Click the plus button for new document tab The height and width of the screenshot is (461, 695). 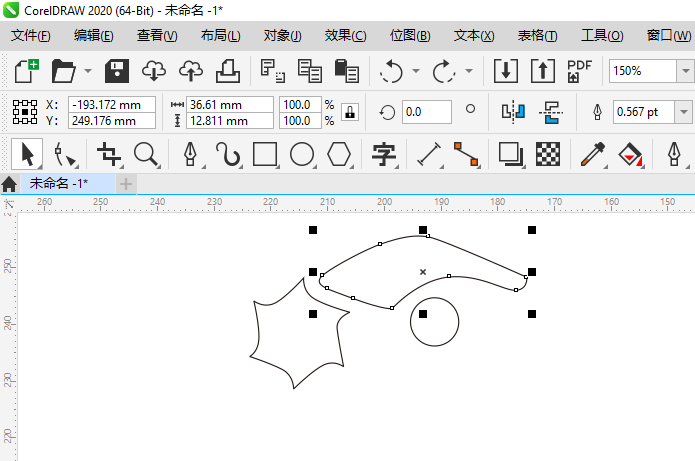pyautogui.click(x=126, y=184)
